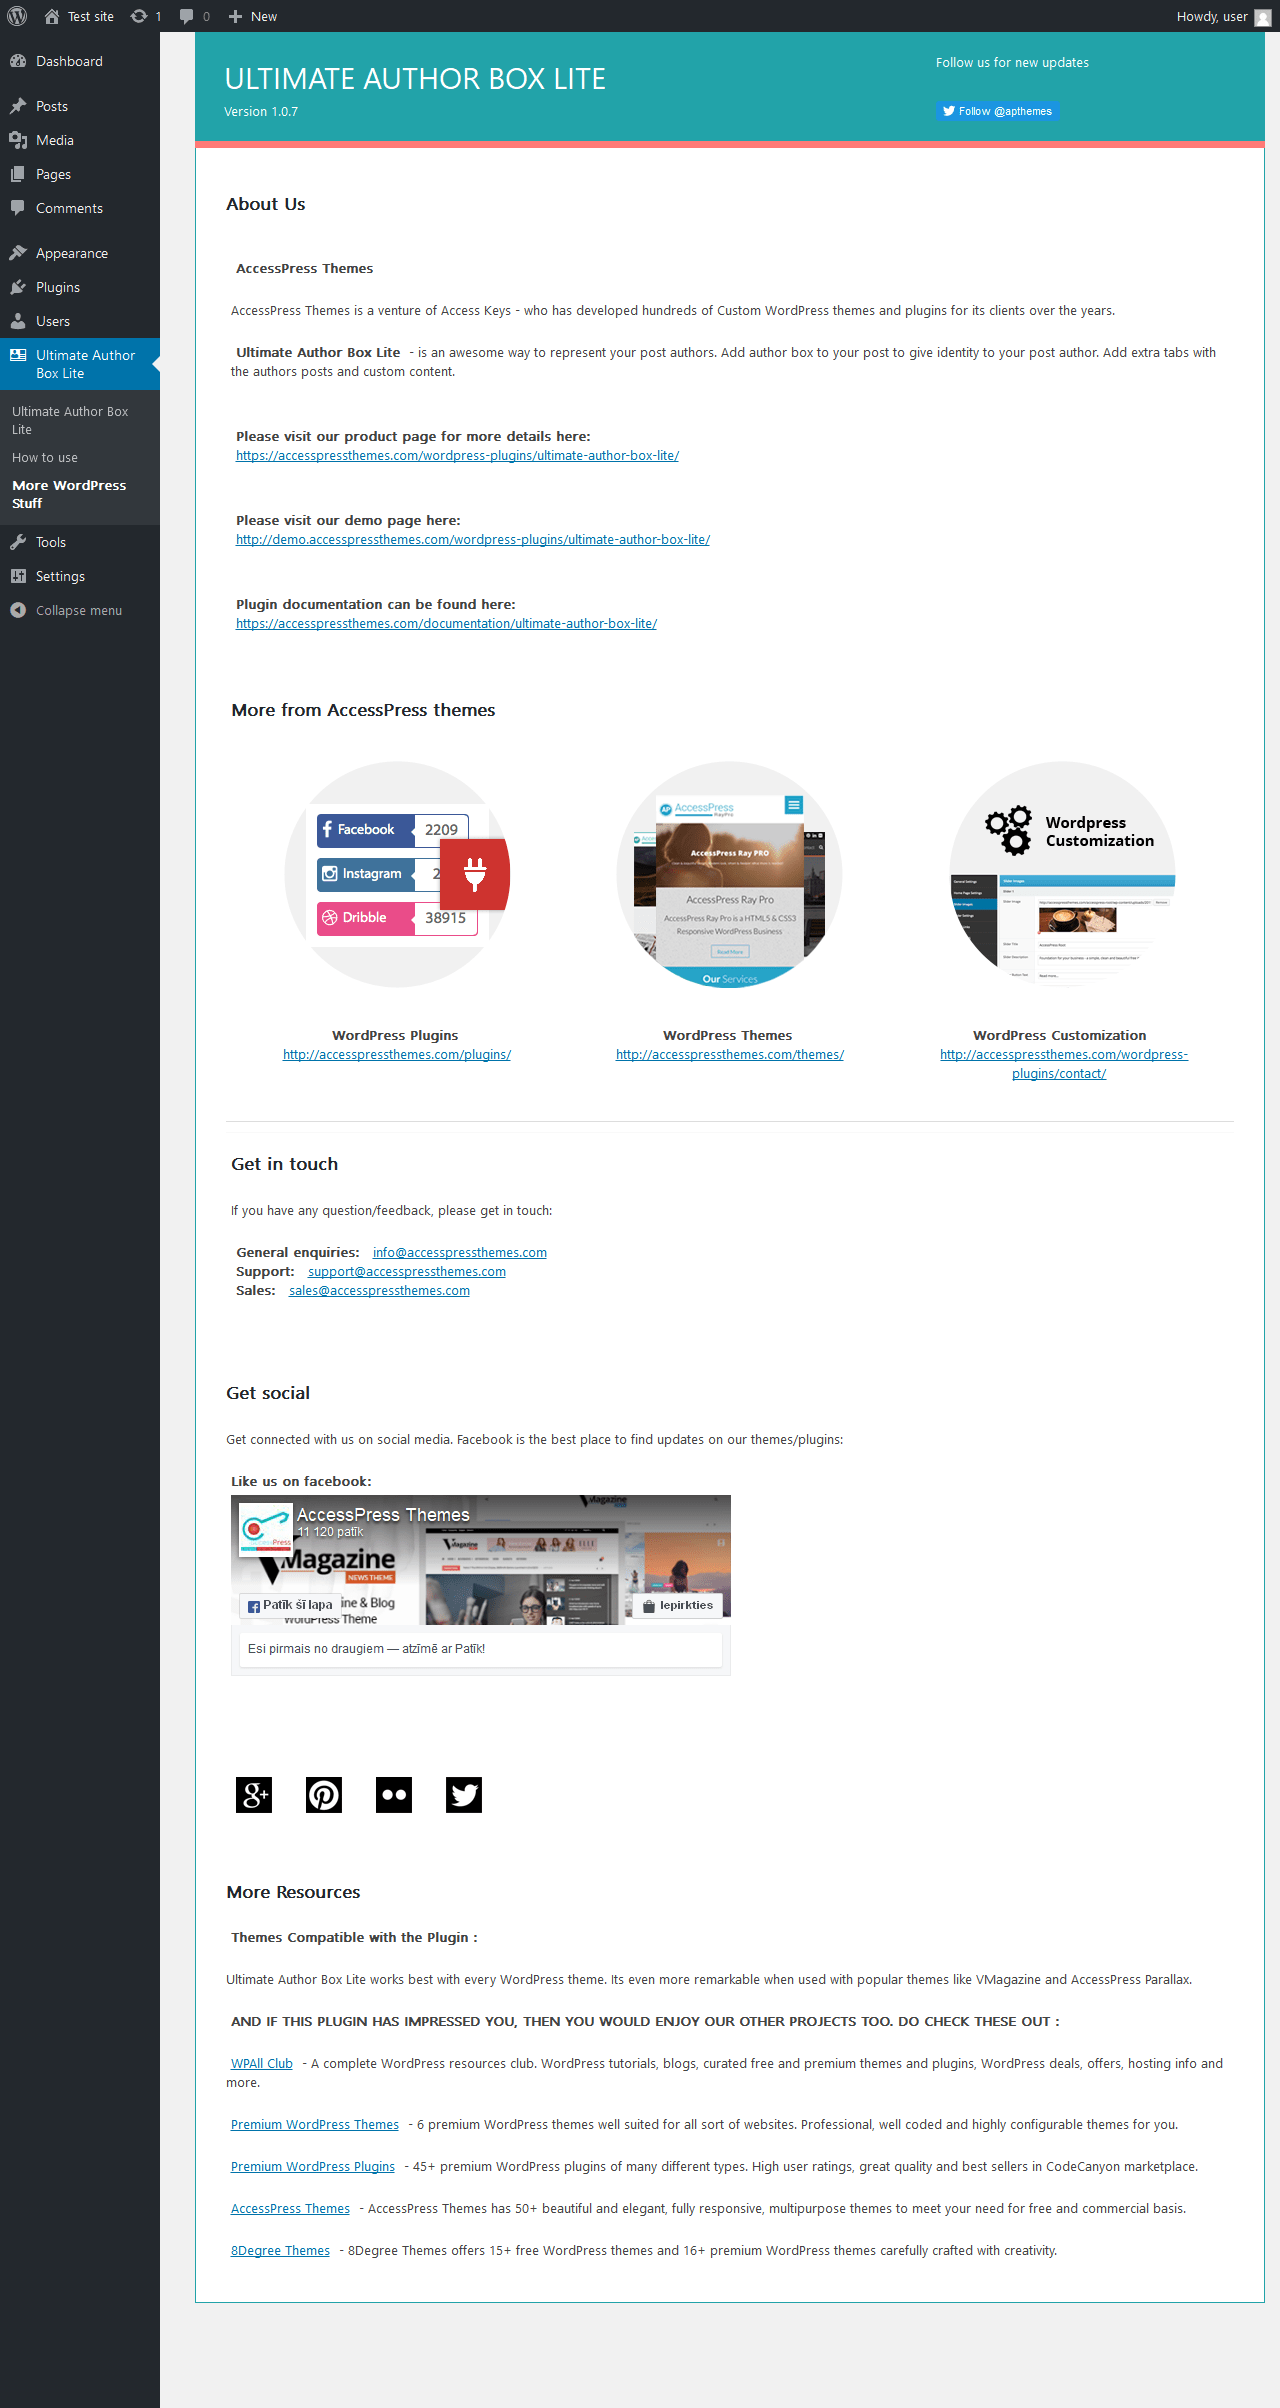The height and width of the screenshot is (2408, 1280).
Task: Click the Pages icon in sidebar
Action: [18, 174]
